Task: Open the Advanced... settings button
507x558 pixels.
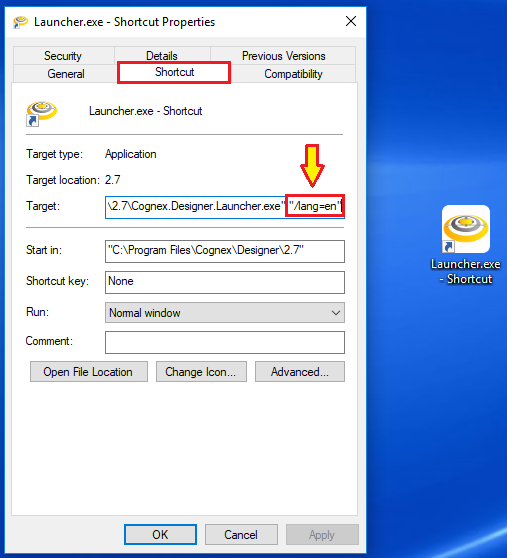Action: (300, 372)
